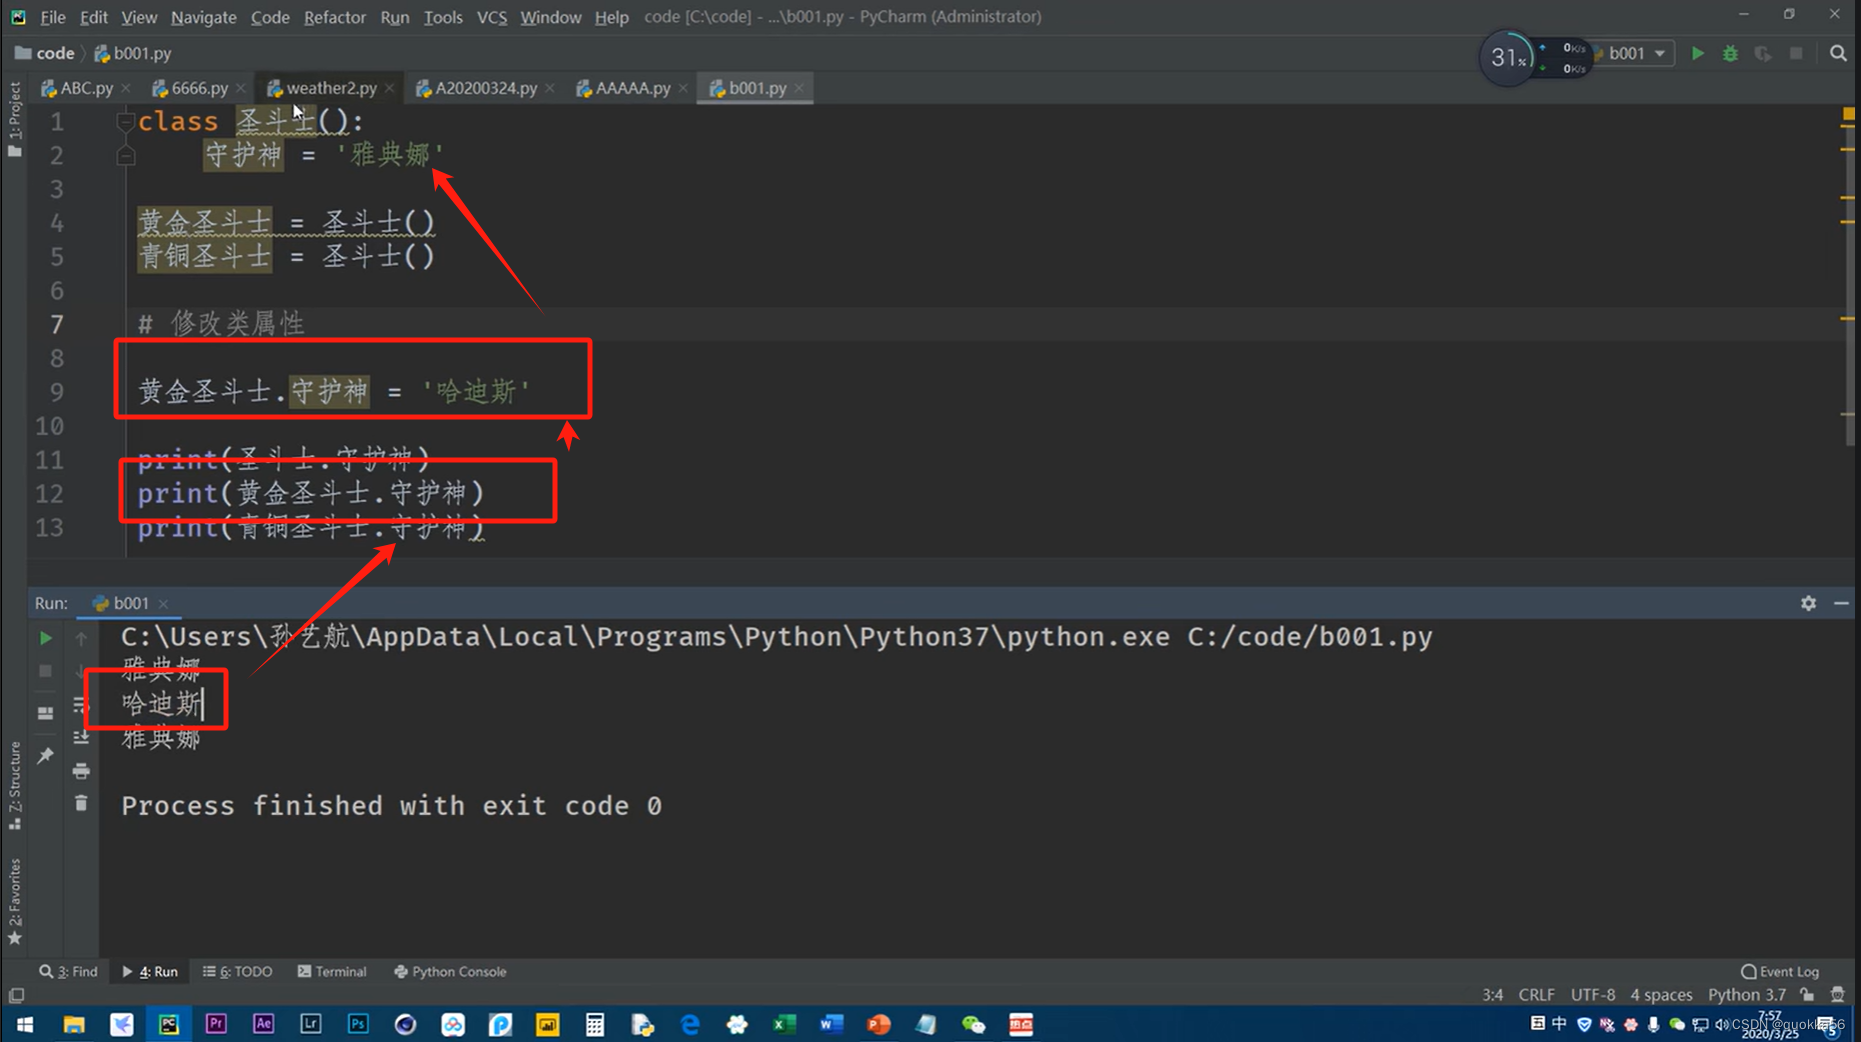Clear console output with trash icon
The height and width of the screenshot is (1042, 1861).
point(81,803)
